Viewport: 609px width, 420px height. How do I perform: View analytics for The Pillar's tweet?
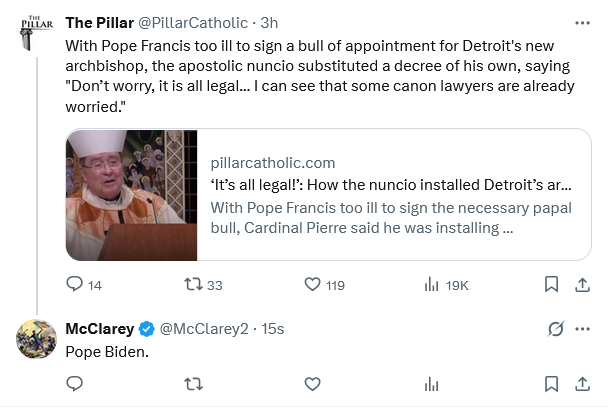tap(432, 285)
